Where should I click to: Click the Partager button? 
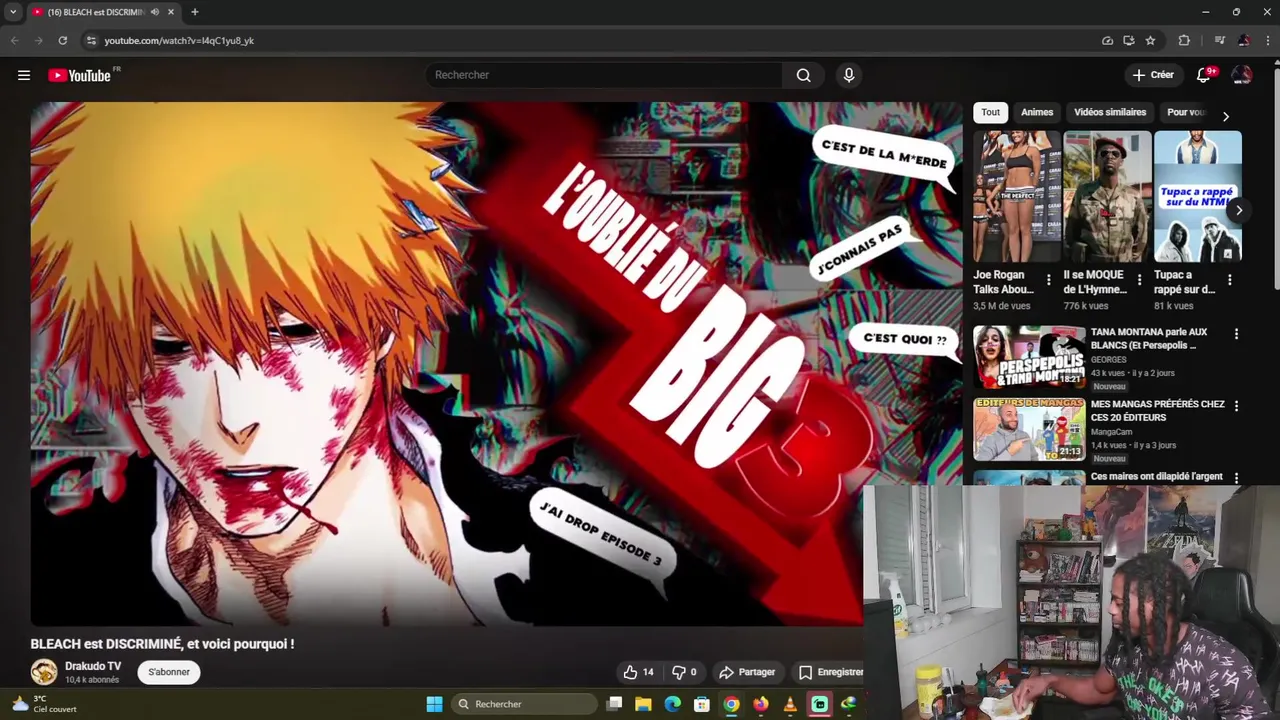747,672
